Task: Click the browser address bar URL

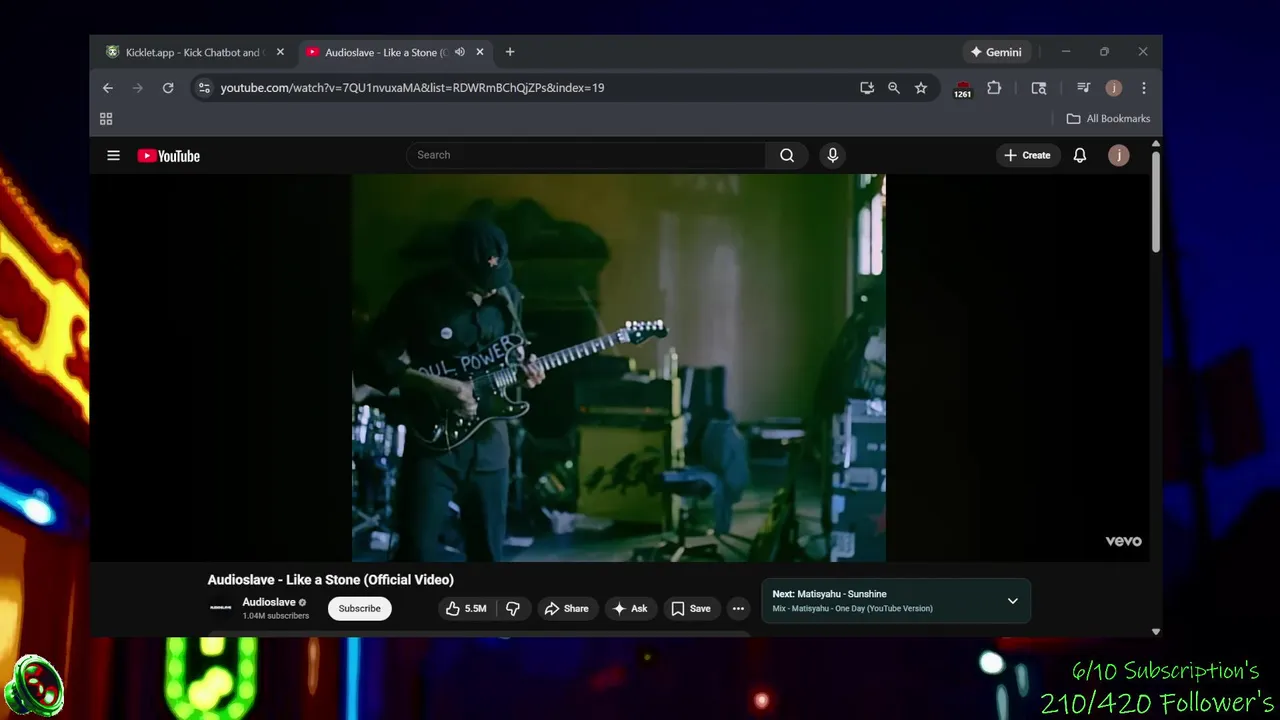Action: [x=412, y=88]
